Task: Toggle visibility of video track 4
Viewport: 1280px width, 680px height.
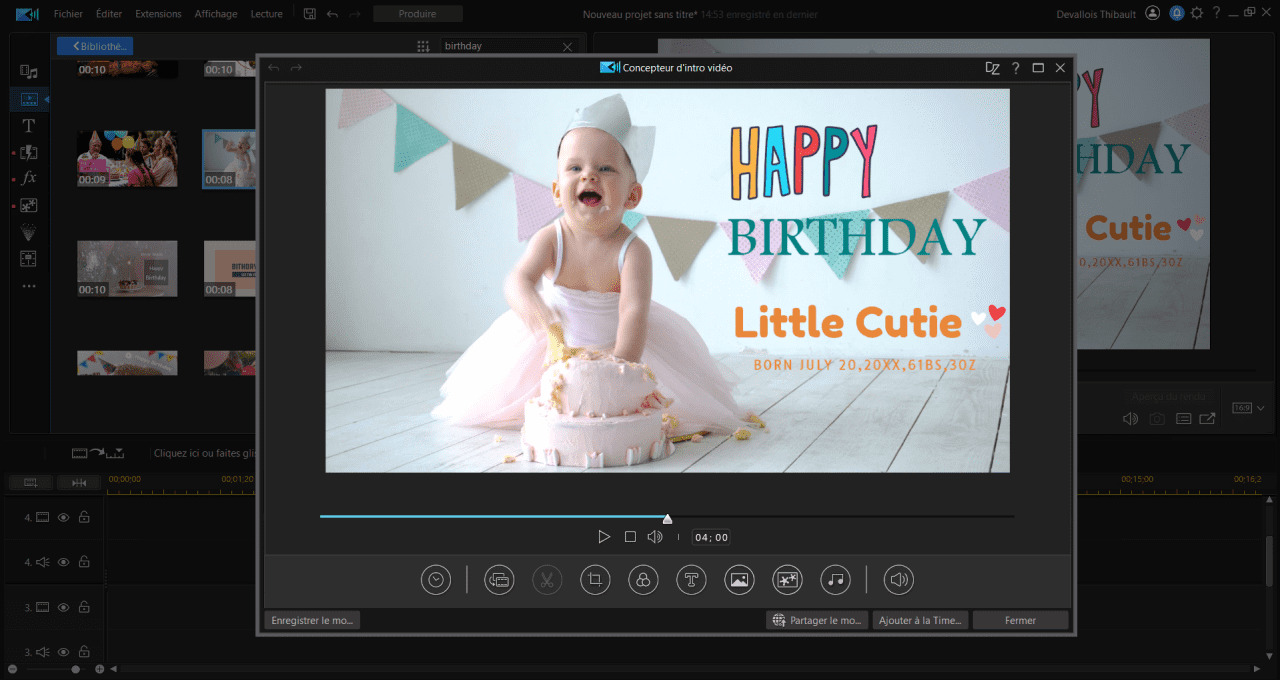Action: coord(63,518)
